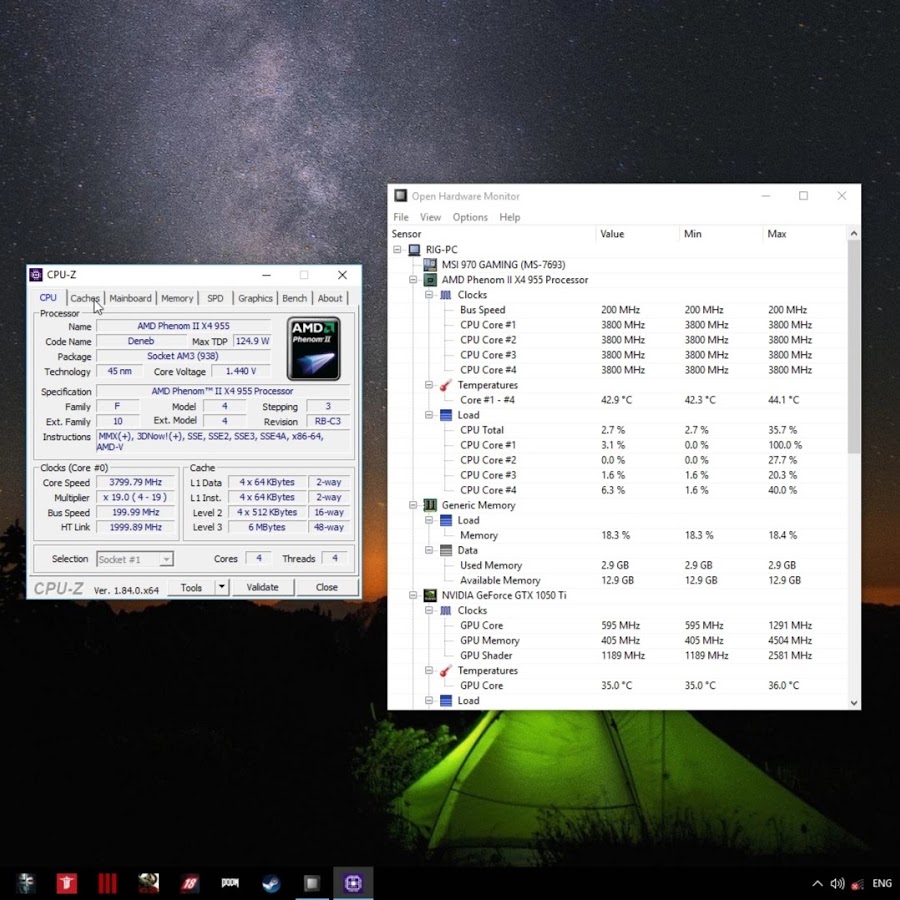Collapse the CPU Clocks node
The image size is (900, 900).
tap(429, 295)
